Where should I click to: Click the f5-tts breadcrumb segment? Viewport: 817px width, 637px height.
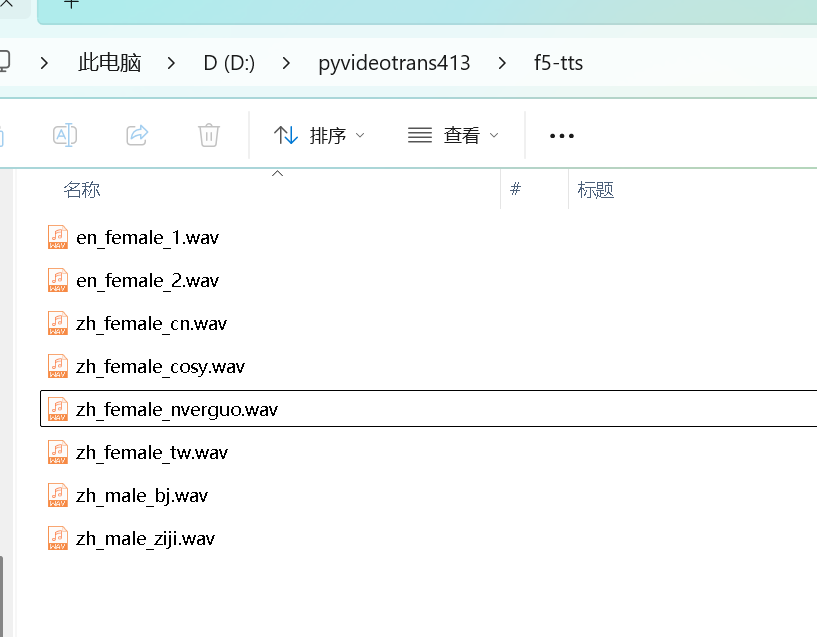[558, 63]
